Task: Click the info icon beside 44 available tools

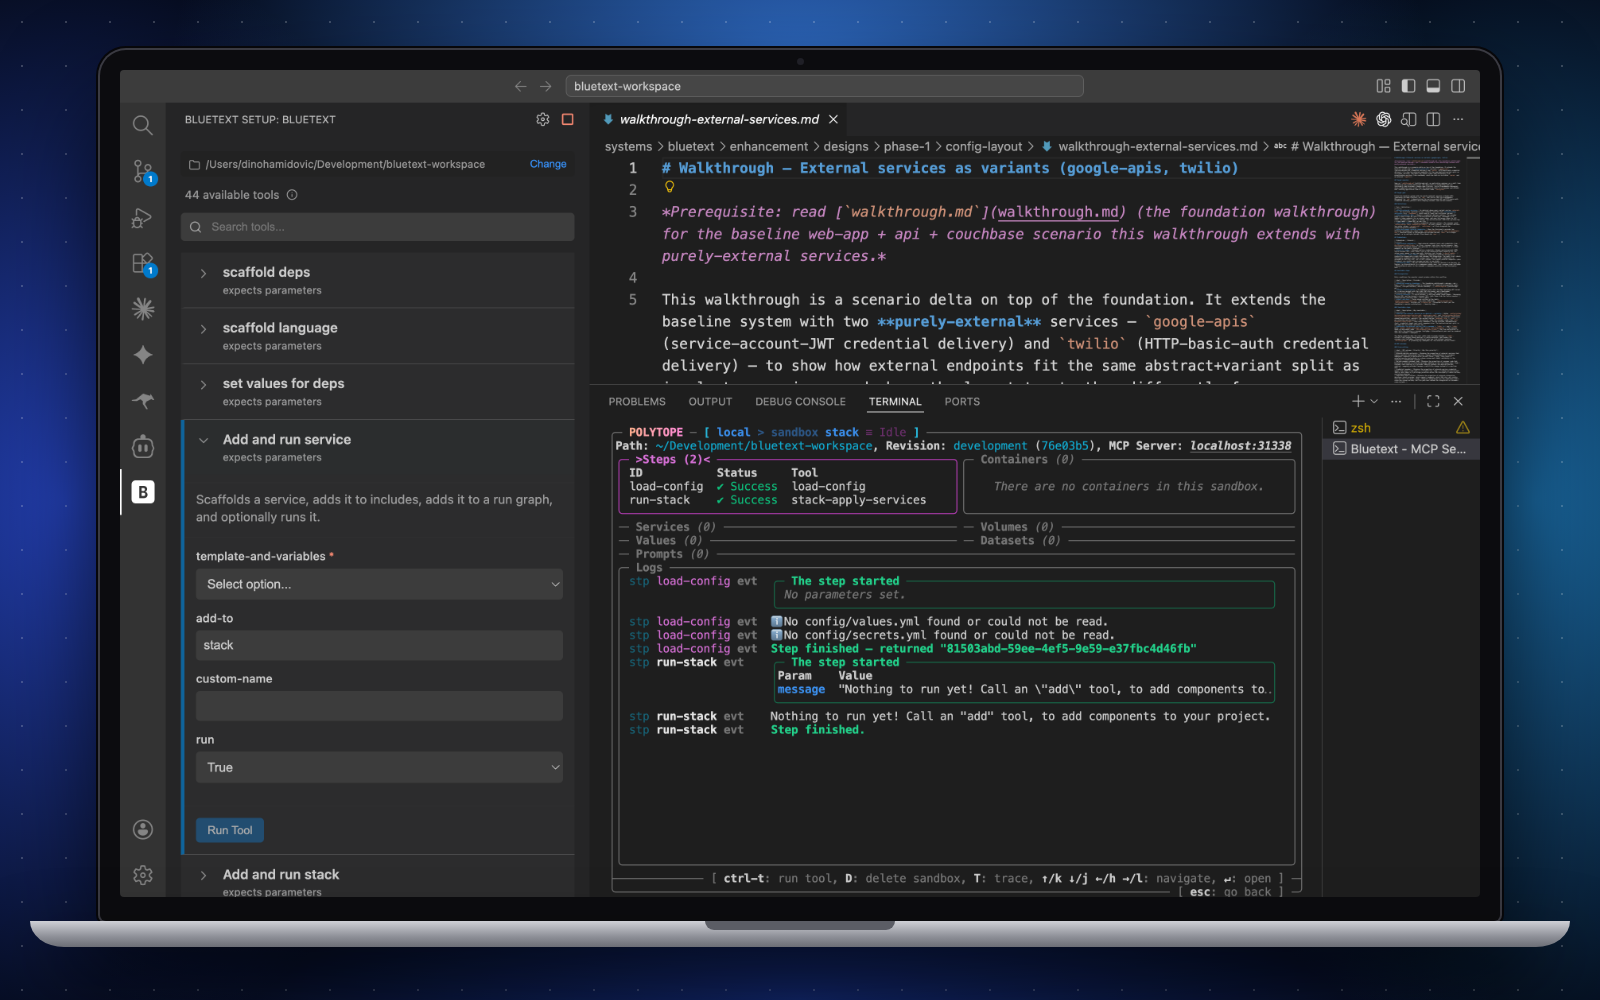Action: coord(292,195)
